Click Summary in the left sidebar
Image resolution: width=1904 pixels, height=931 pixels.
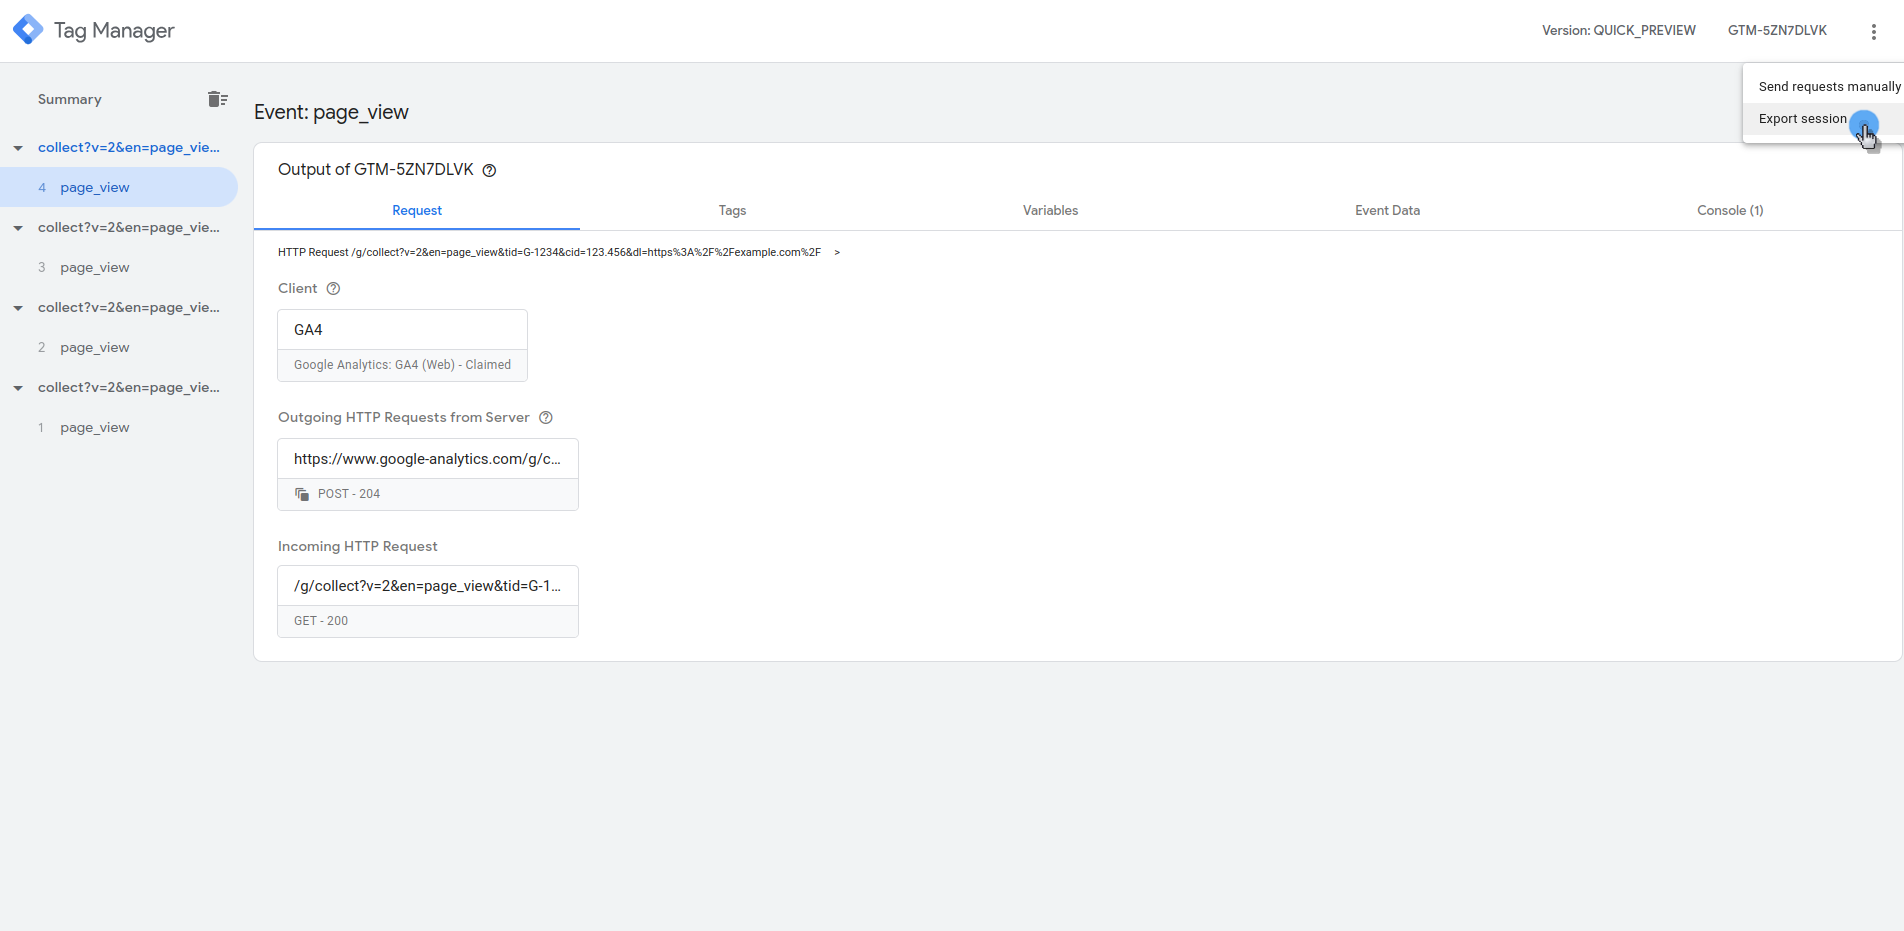70,100
